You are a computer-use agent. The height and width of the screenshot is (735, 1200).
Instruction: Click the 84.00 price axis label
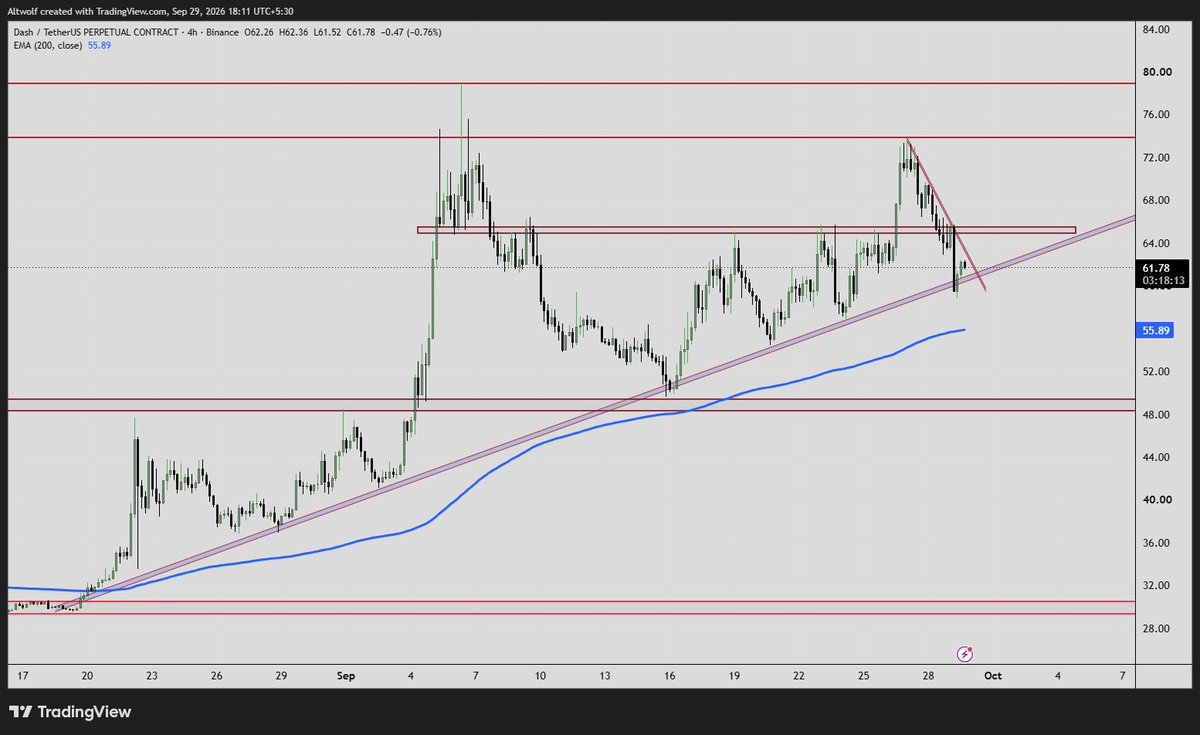point(1157,30)
